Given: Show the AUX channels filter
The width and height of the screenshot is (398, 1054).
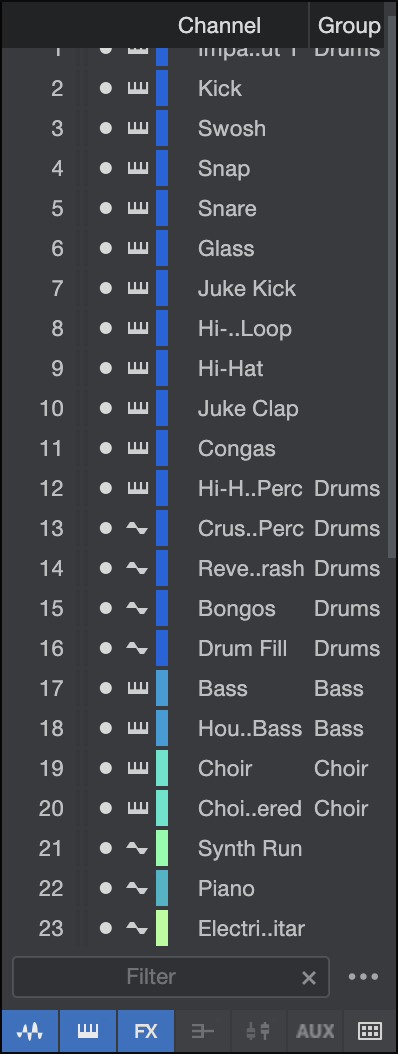Looking at the screenshot, I should tap(315, 1030).
